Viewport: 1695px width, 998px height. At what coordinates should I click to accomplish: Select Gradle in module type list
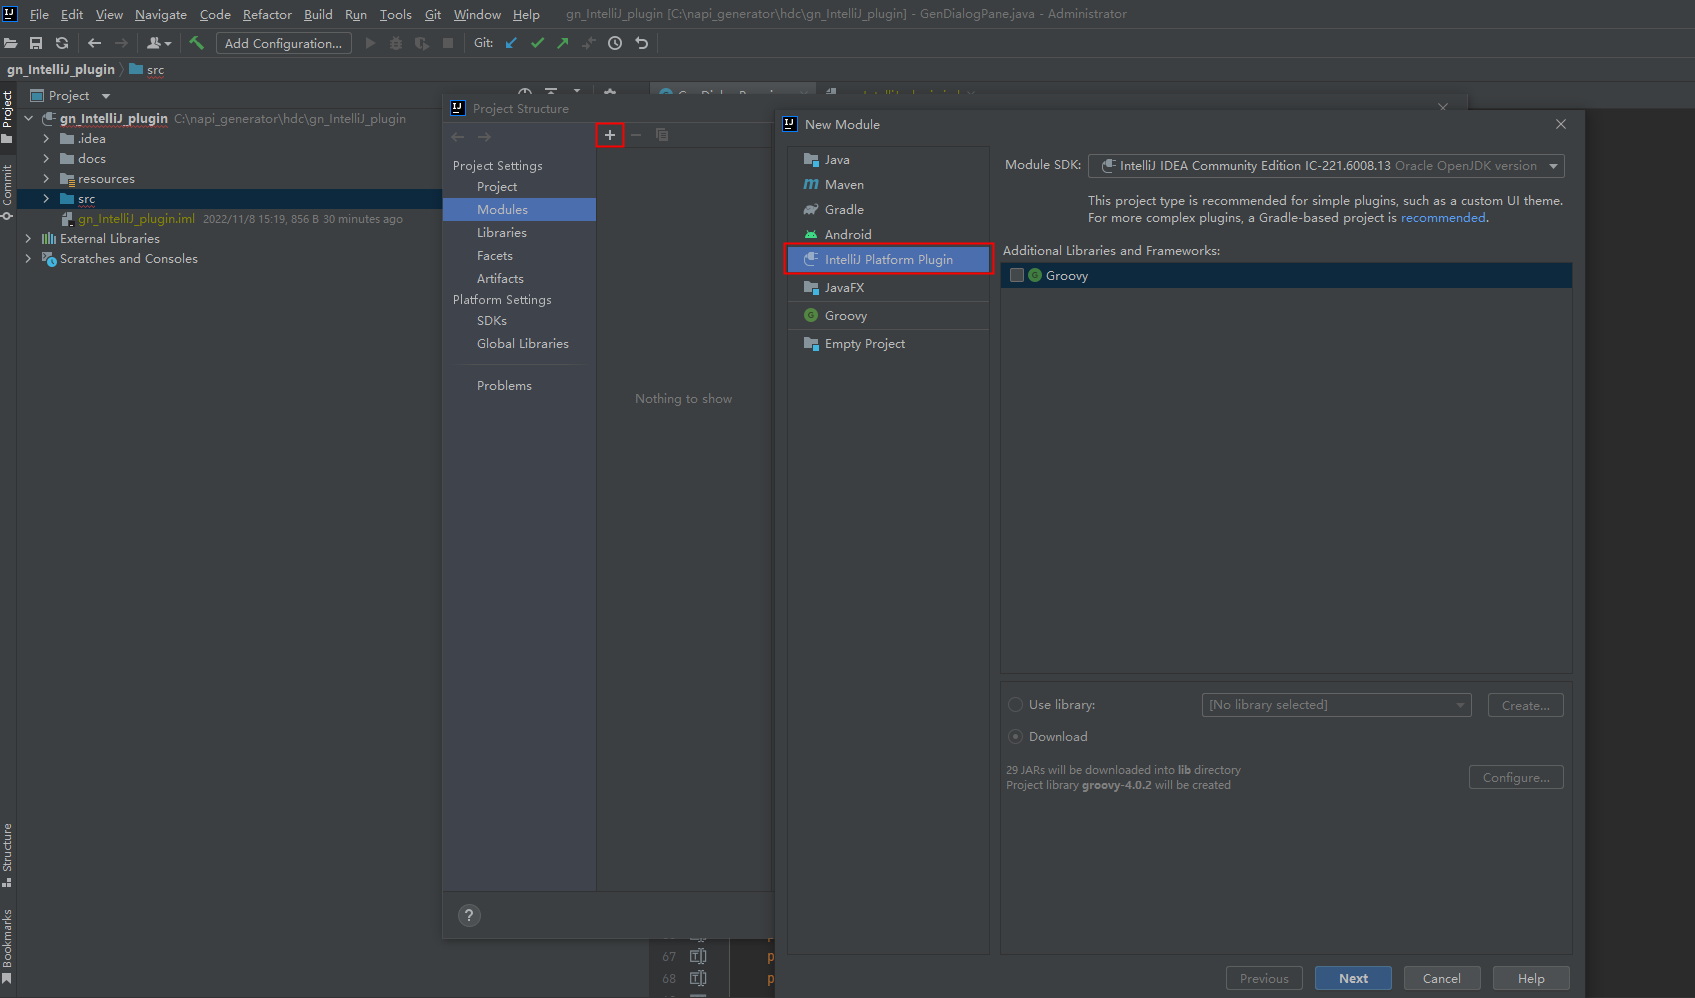[844, 210]
